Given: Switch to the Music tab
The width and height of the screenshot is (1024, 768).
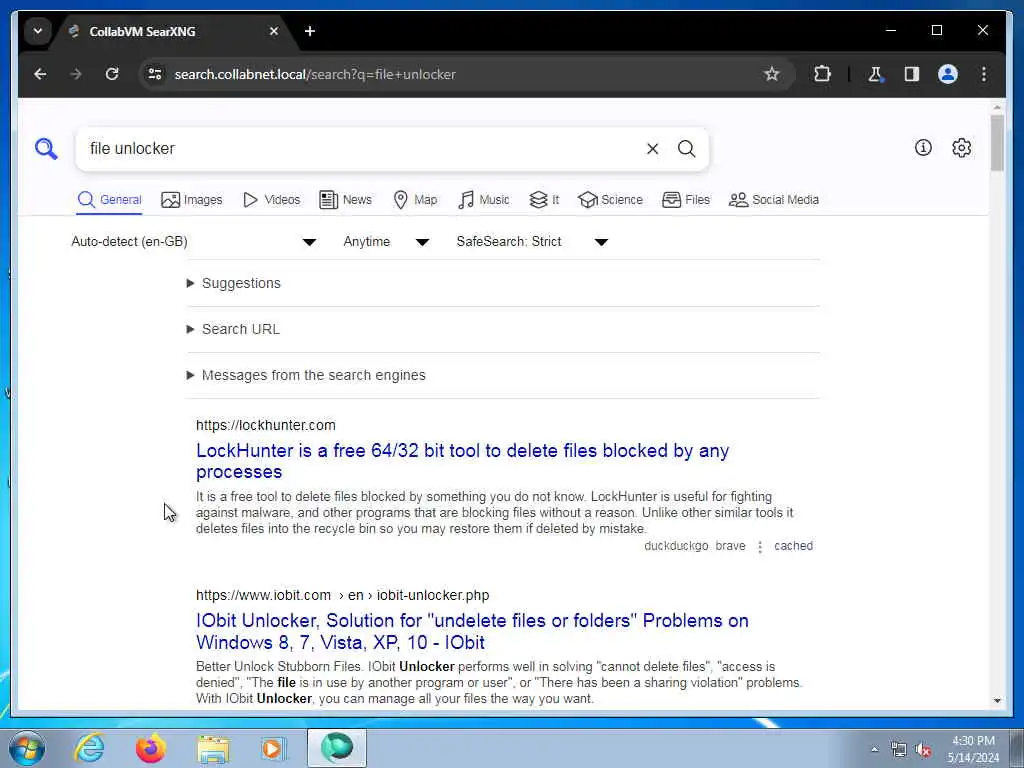Looking at the screenshot, I should 484,200.
